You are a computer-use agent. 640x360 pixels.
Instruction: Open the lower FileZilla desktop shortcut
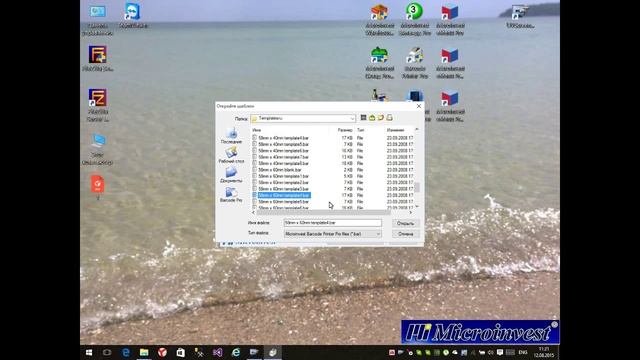(x=98, y=104)
